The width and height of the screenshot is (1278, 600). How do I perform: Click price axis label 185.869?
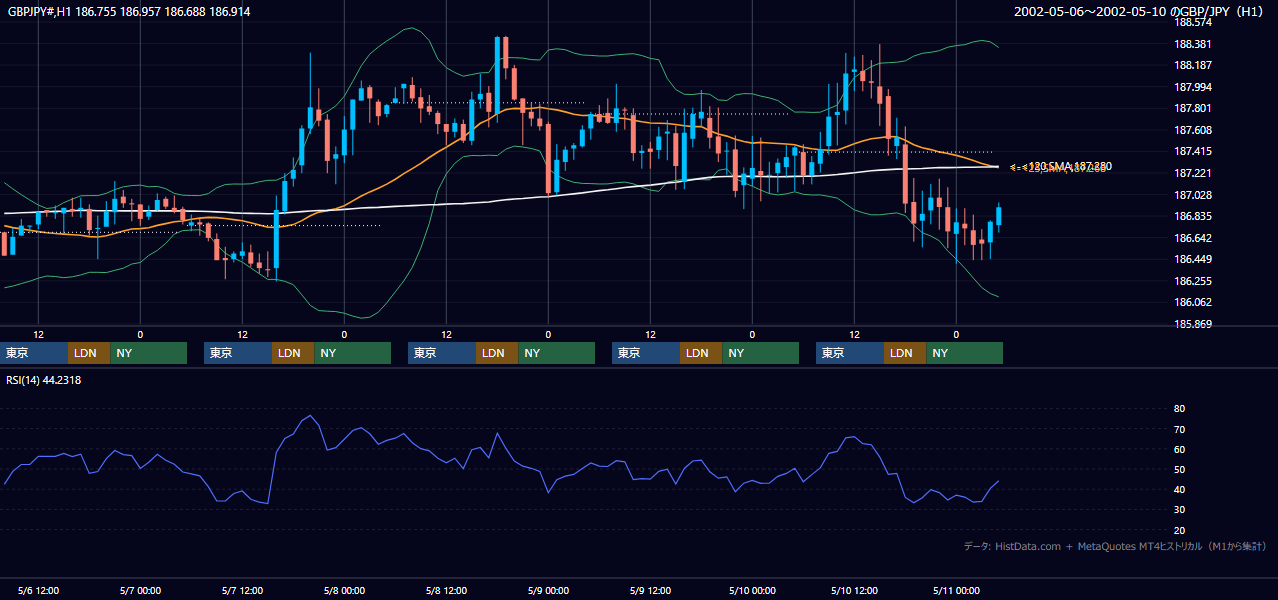1195,324
